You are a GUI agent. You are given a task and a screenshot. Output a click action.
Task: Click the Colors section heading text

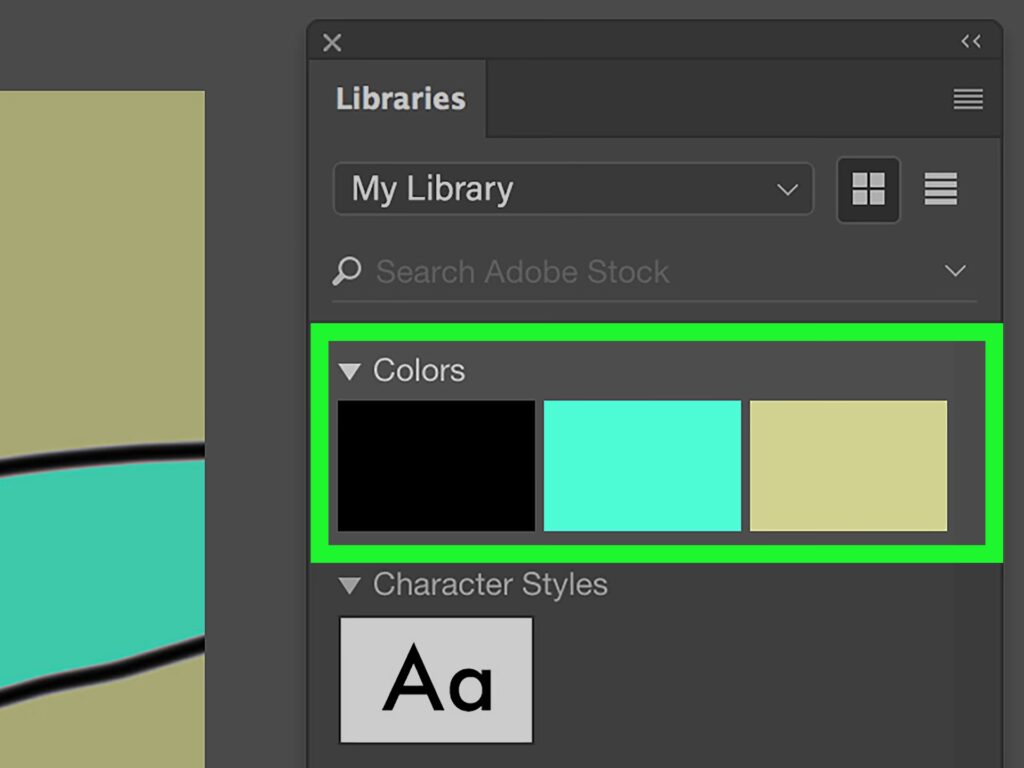418,371
